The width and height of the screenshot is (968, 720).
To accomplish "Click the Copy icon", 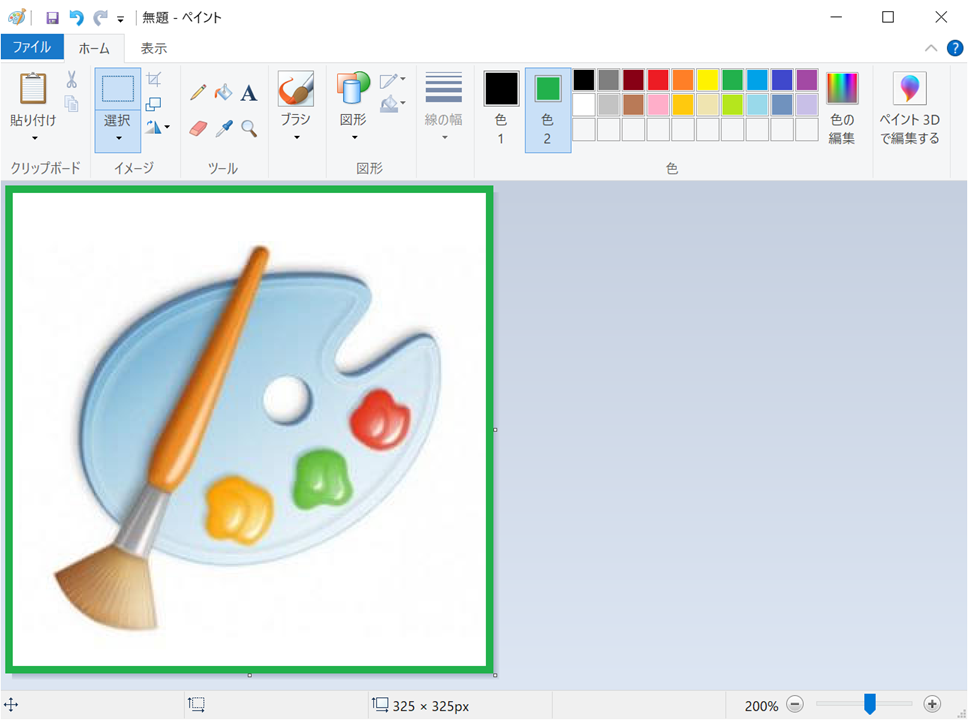I will (x=72, y=104).
